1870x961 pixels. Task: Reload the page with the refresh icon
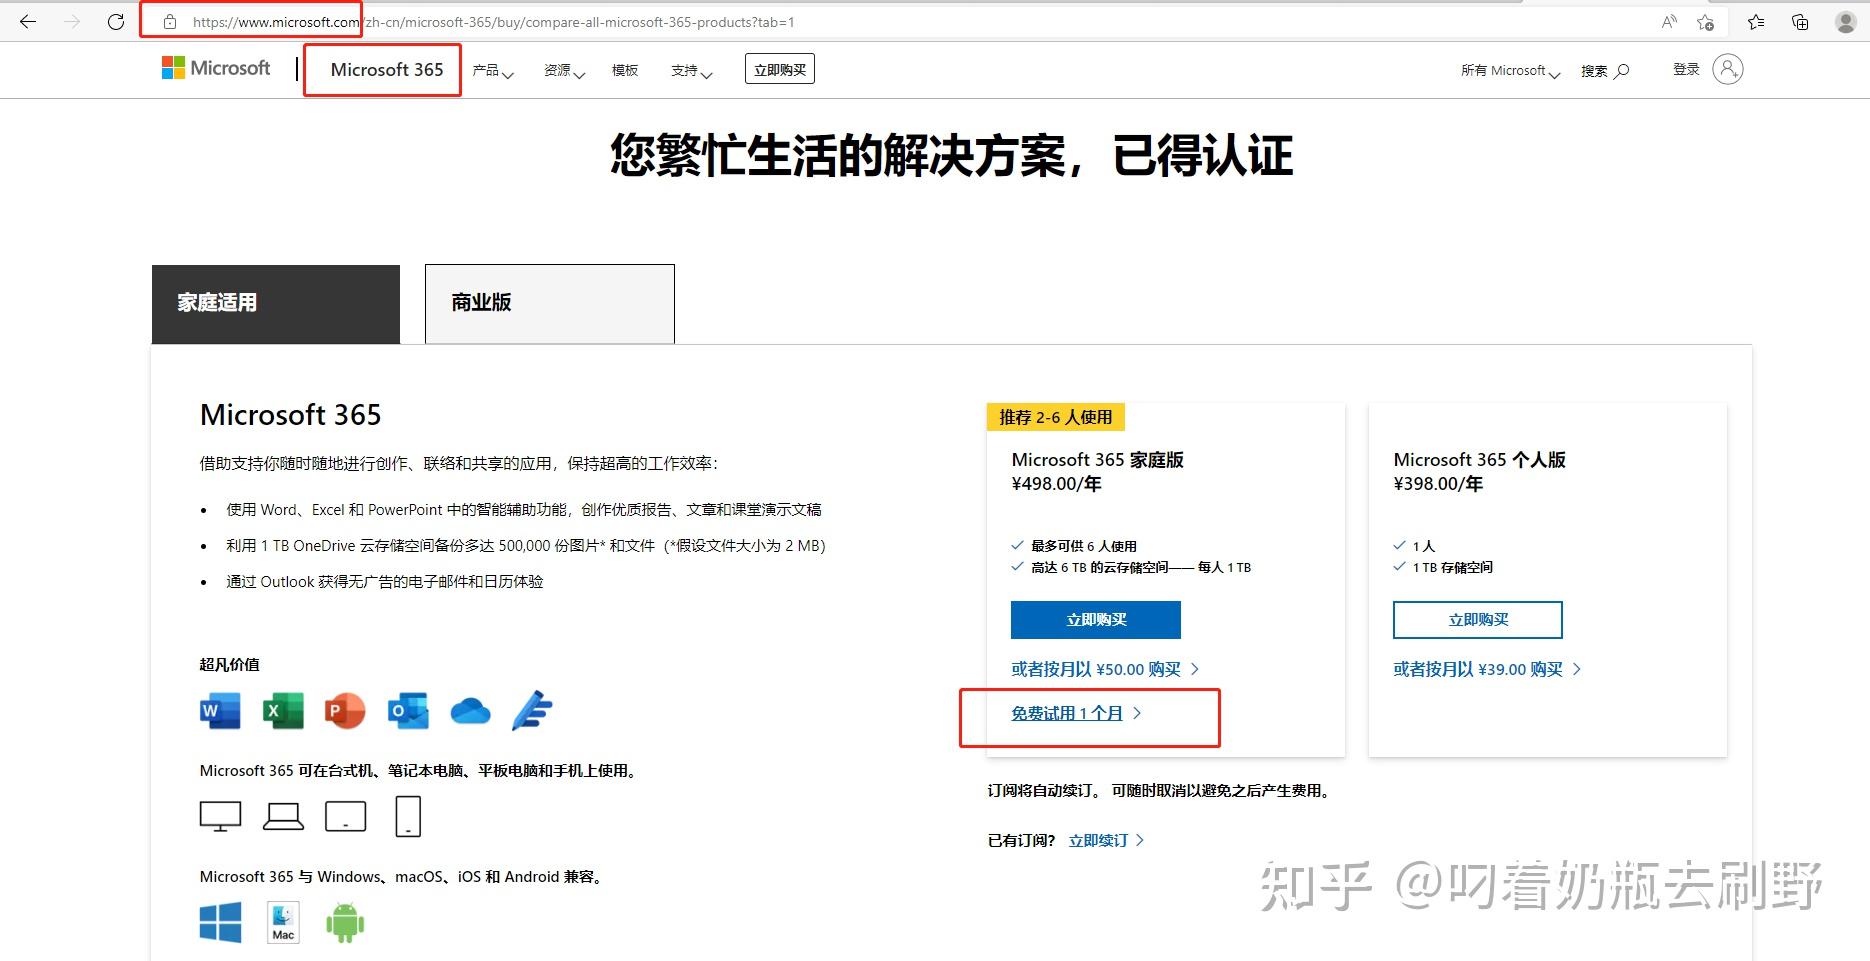116,21
